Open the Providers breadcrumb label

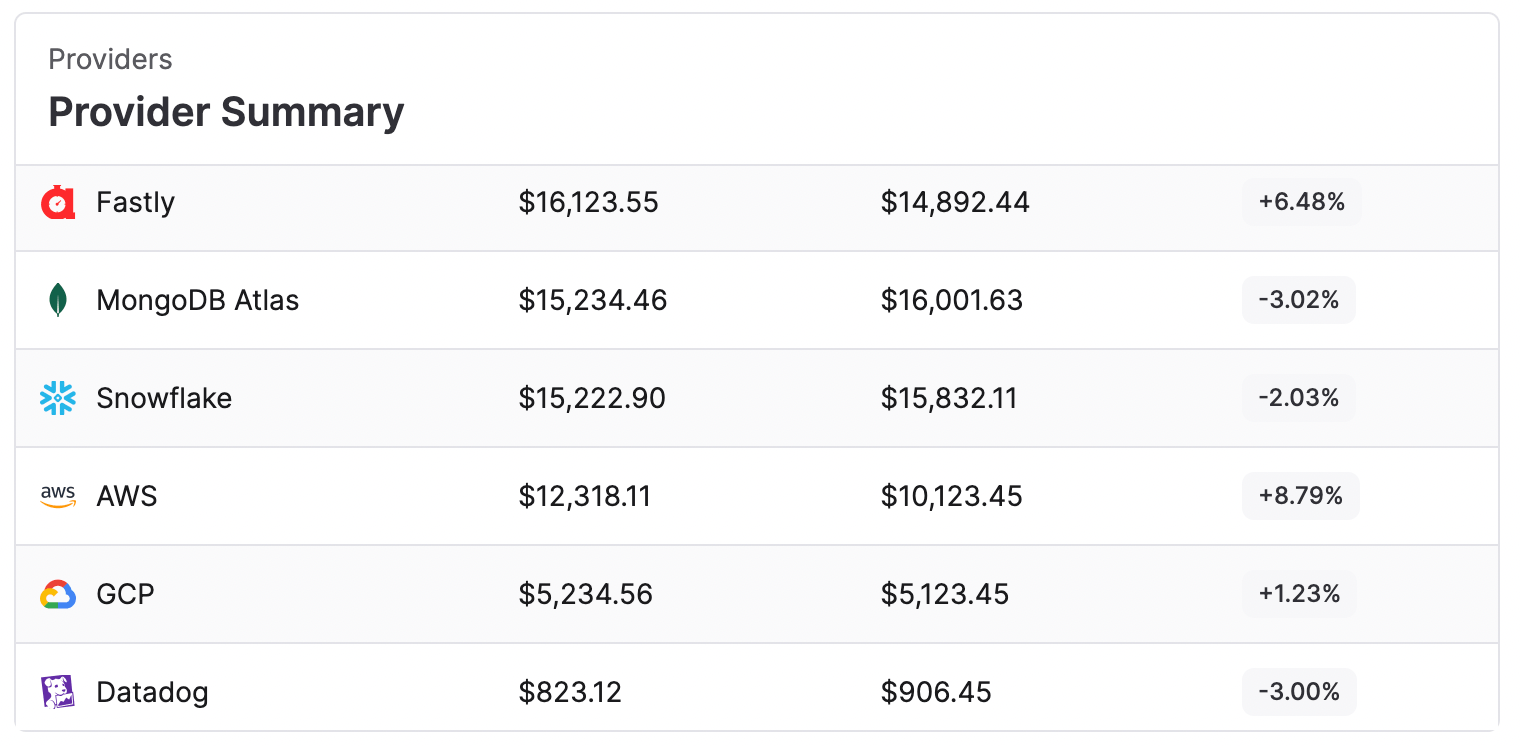(110, 59)
